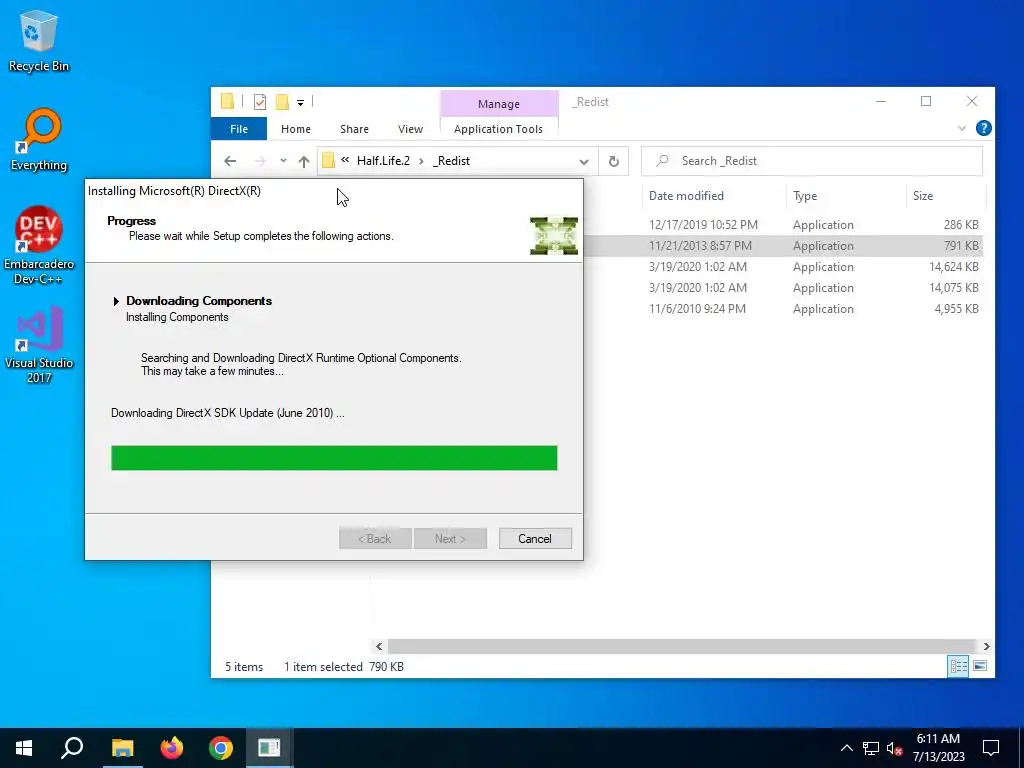Expand the address bar history dropdown
Image resolution: width=1024 pixels, height=768 pixels.
coord(584,161)
